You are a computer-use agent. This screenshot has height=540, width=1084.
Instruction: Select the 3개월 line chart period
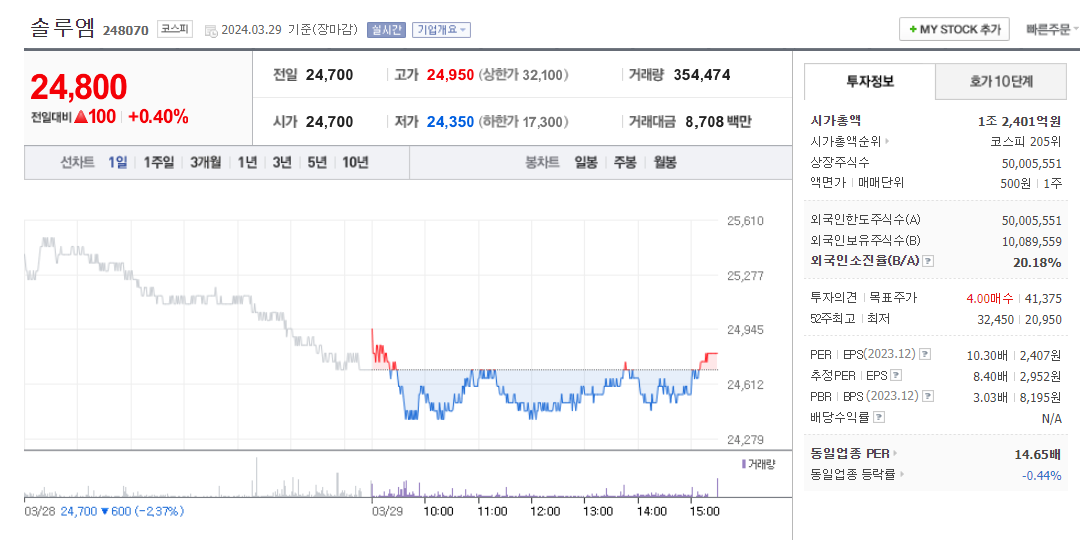tap(206, 163)
